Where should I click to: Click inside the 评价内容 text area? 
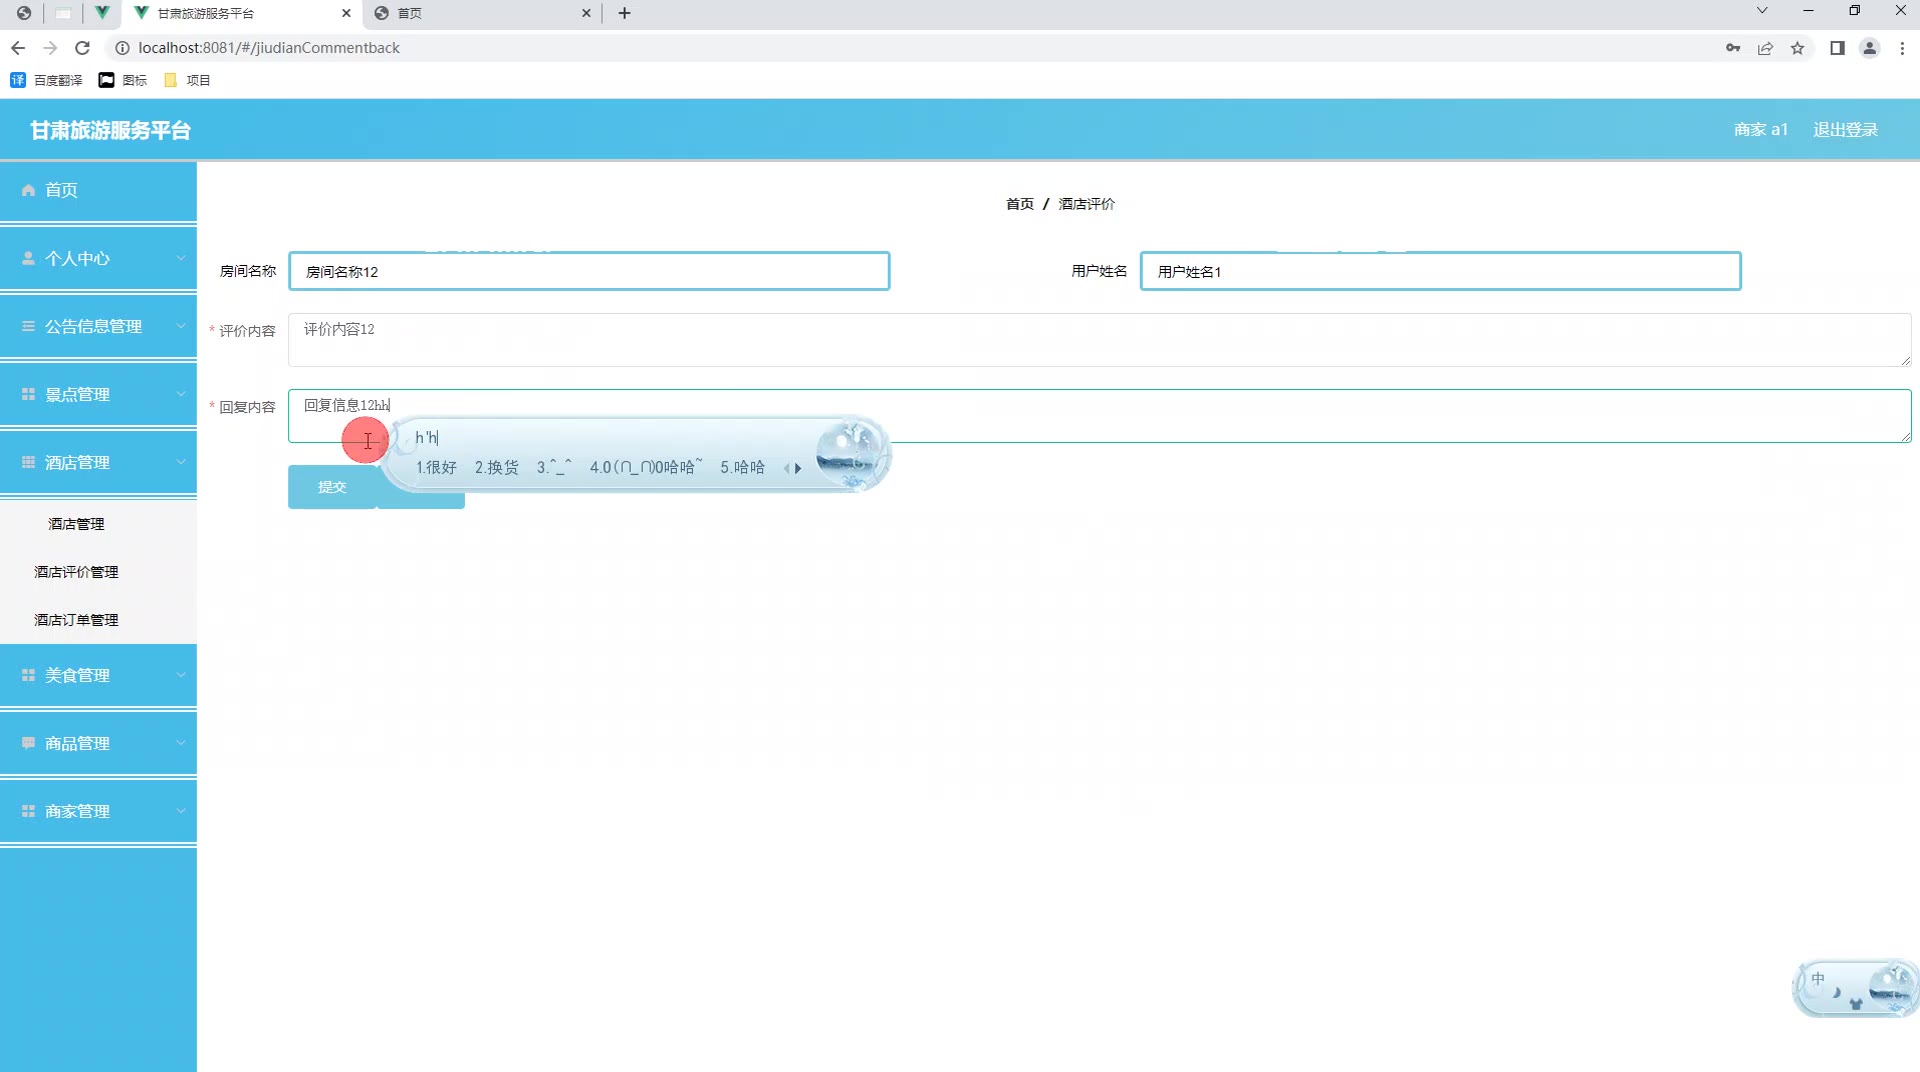1099,340
